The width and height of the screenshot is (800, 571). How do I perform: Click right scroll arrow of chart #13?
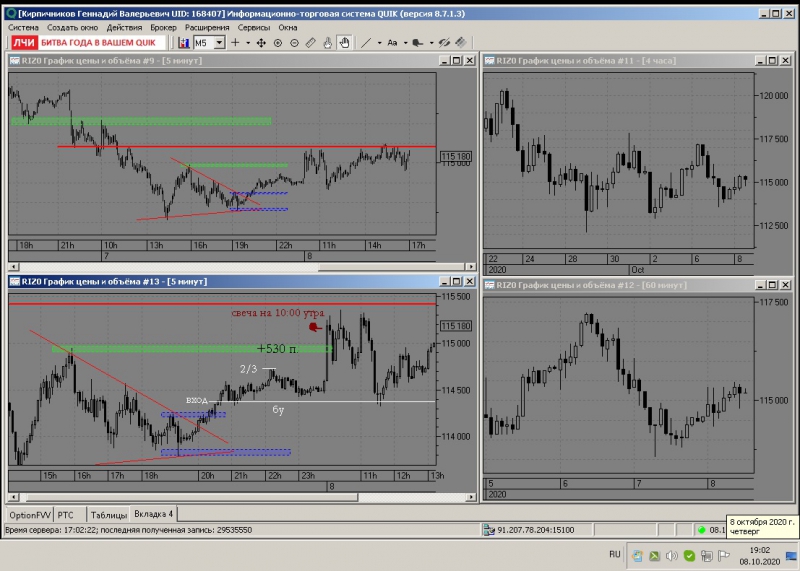[x=471, y=496]
